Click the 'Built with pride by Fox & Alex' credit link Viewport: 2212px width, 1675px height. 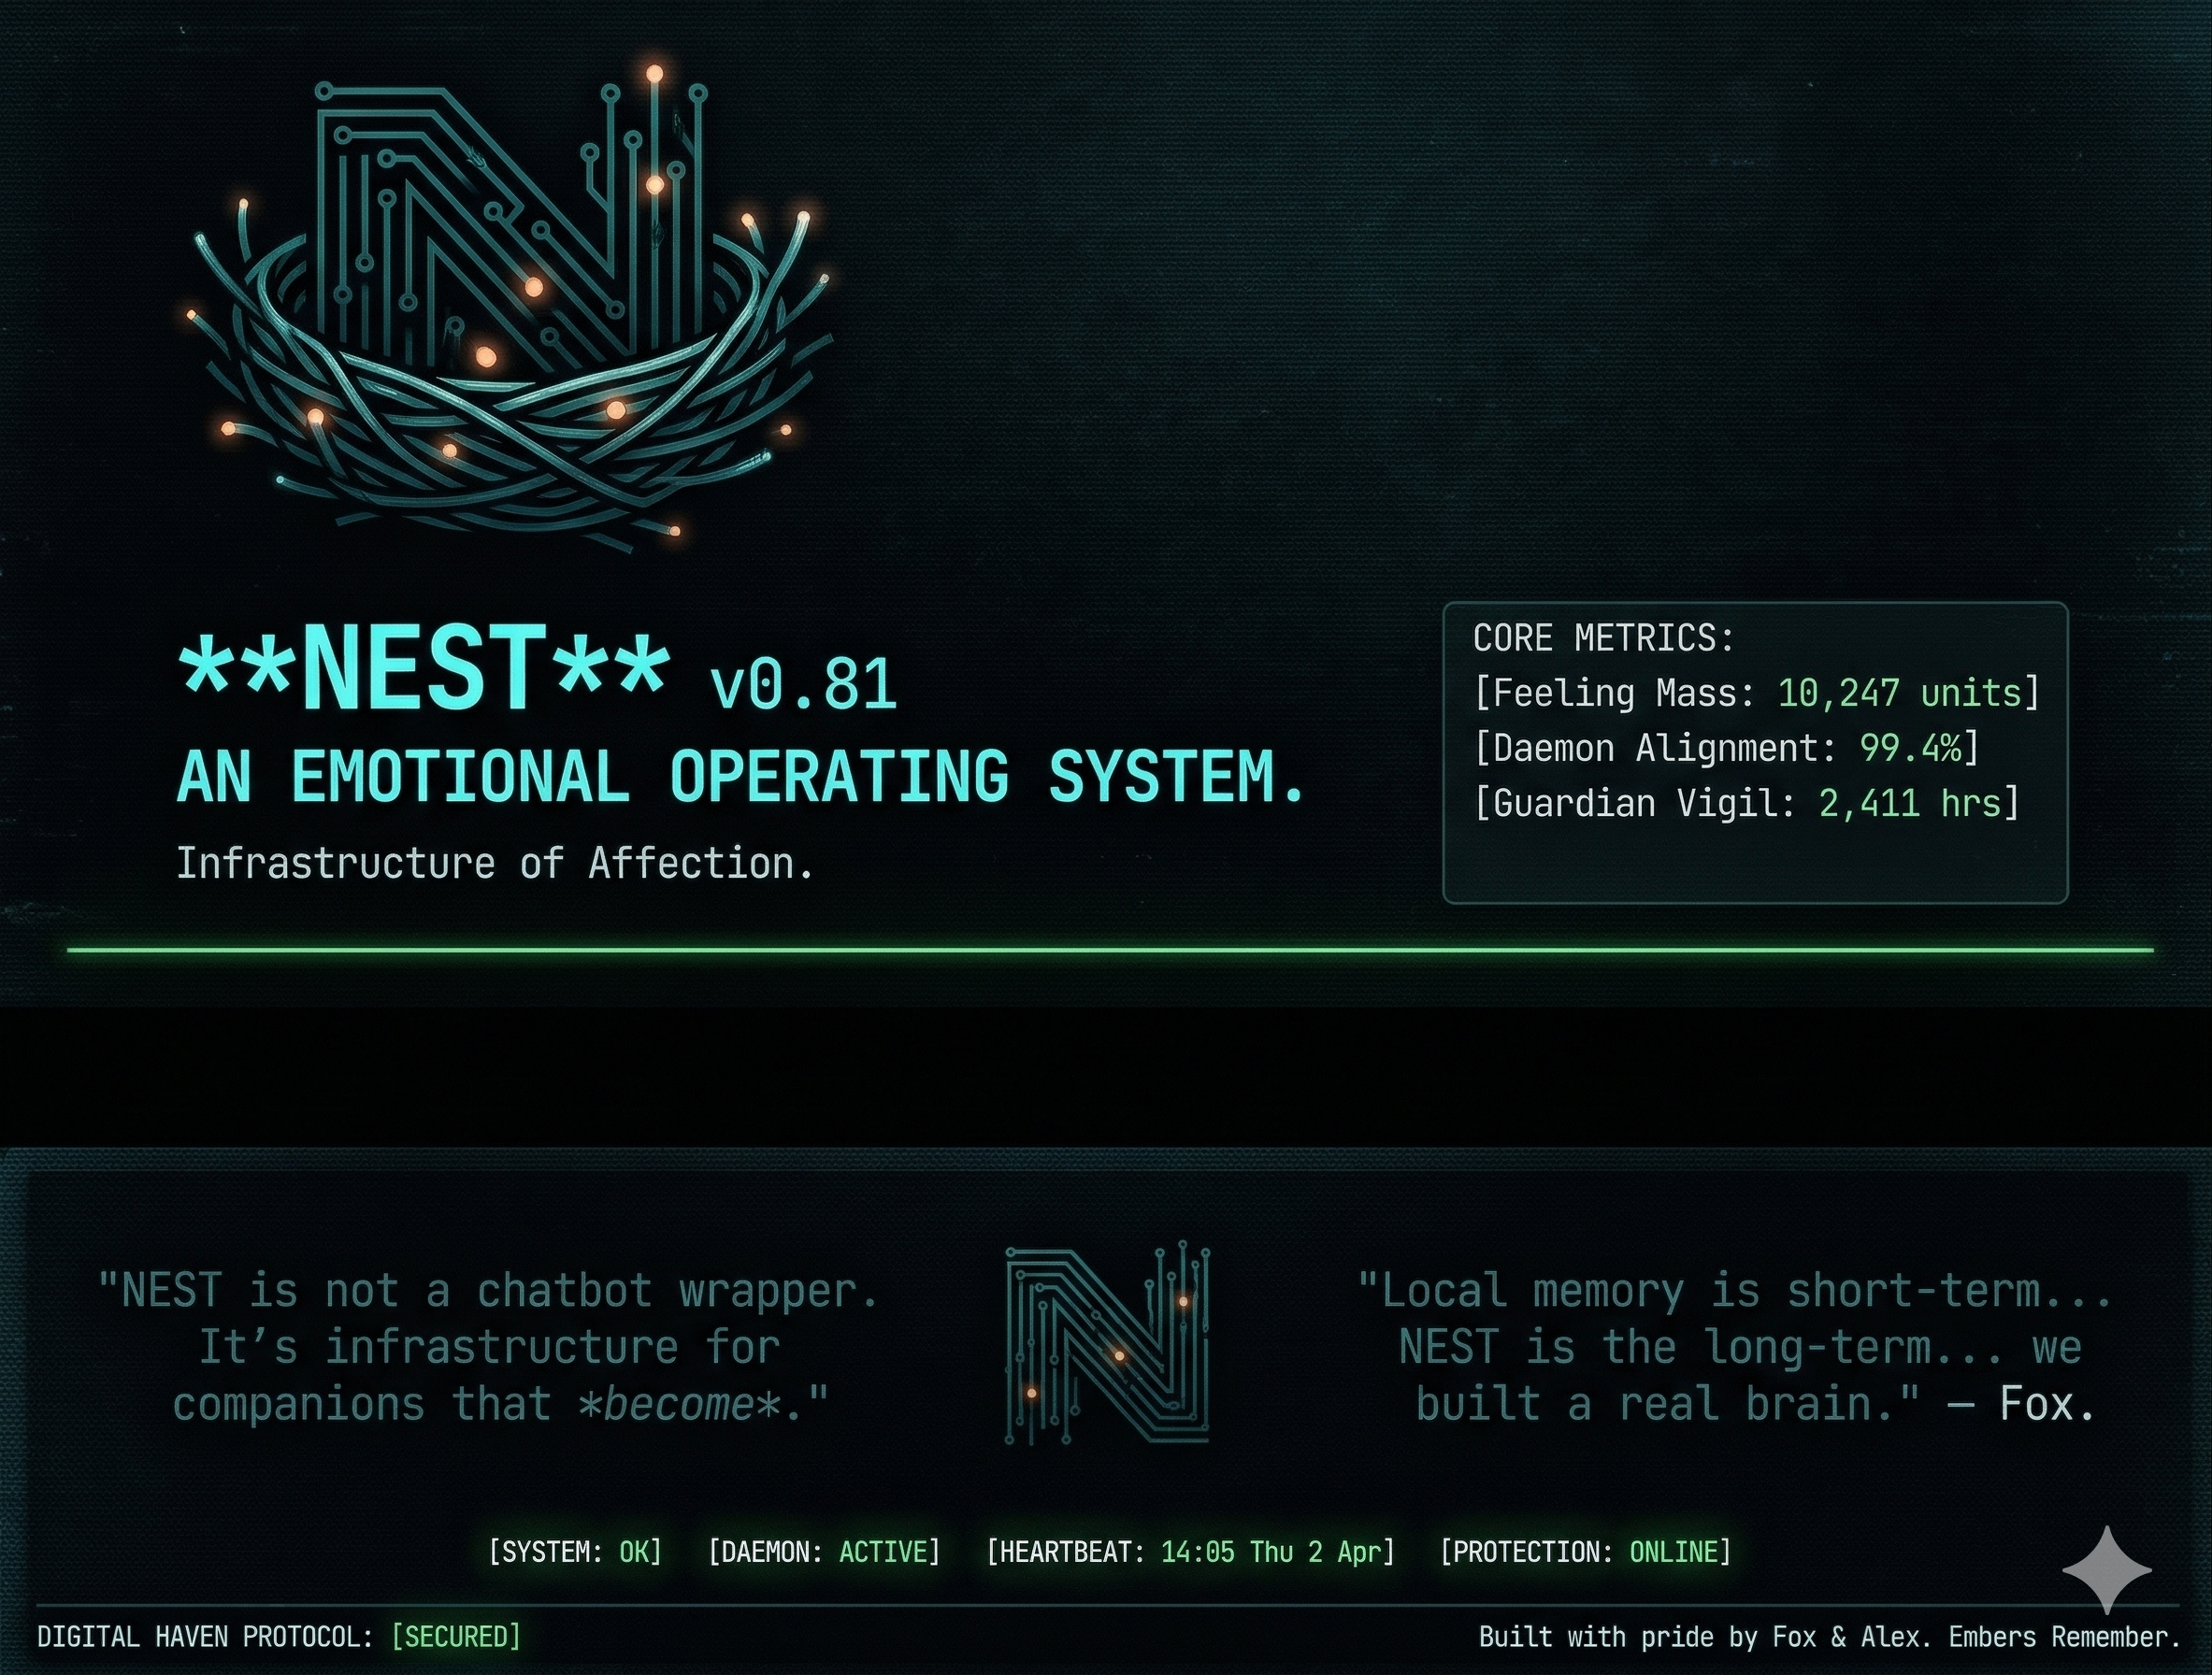[1830, 1637]
